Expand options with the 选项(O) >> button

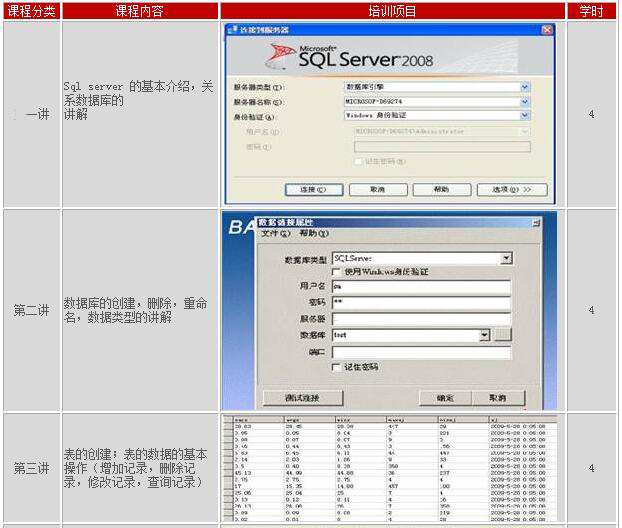click(x=512, y=190)
